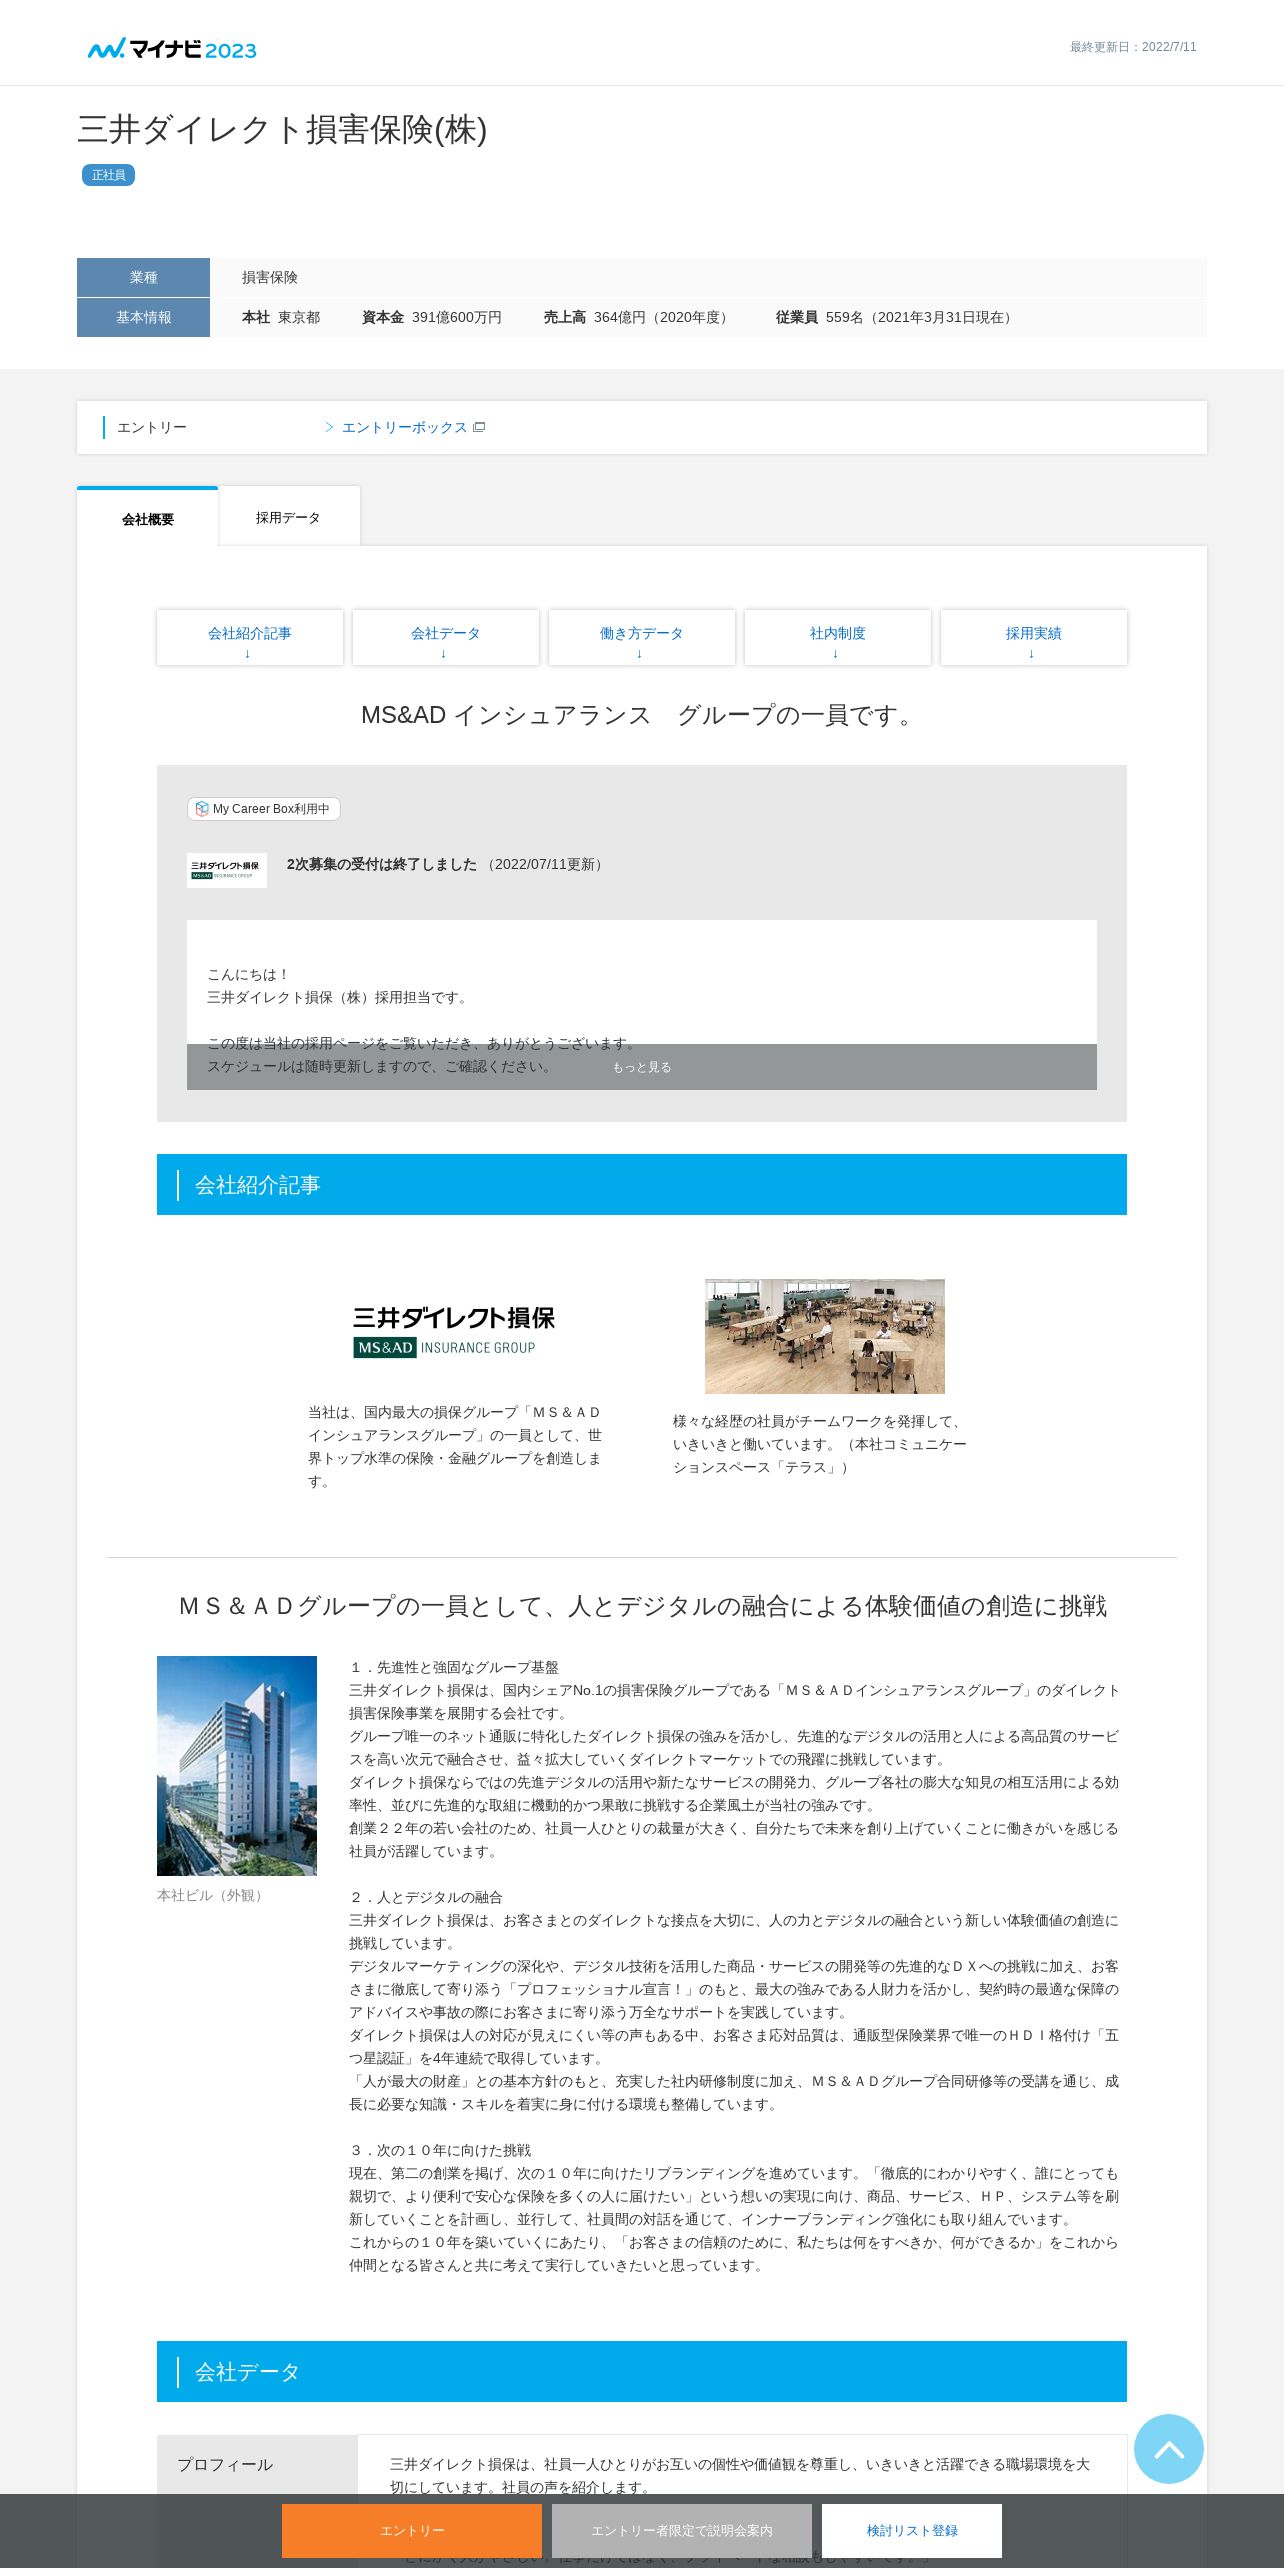The width and height of the screenshot is (1284, 2568).
Task: Click the 正社員 badge
Action: (108, 175)
